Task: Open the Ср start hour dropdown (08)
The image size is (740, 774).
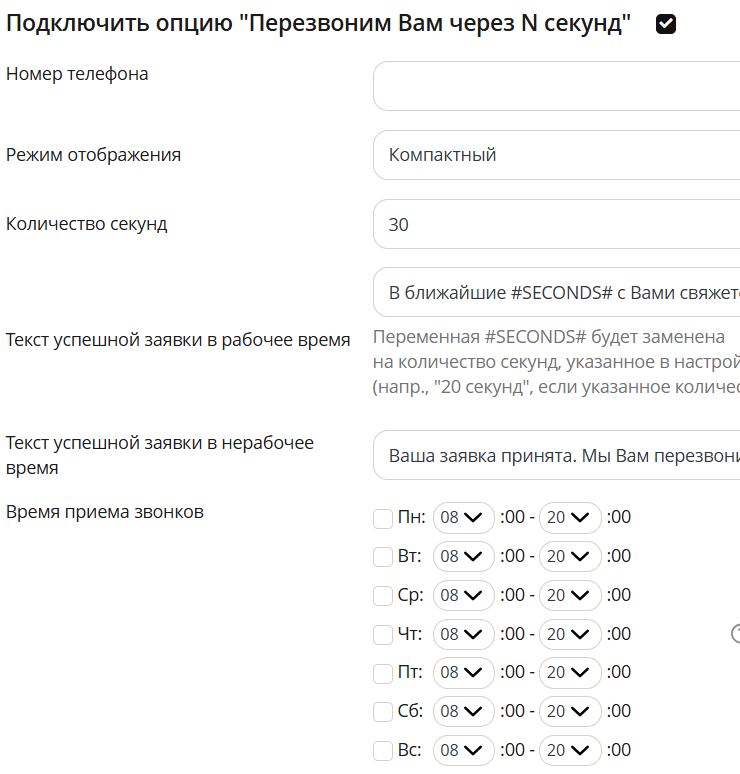Action: [464, 595]
